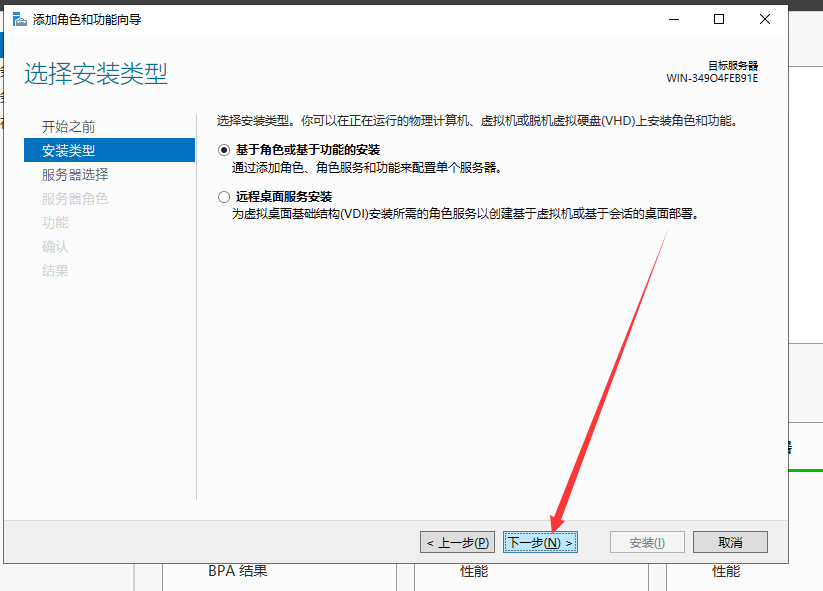Minimize the 添加角色和功能向导 window
This screenshot has width=823, height=591.
(x=672, y=19)
